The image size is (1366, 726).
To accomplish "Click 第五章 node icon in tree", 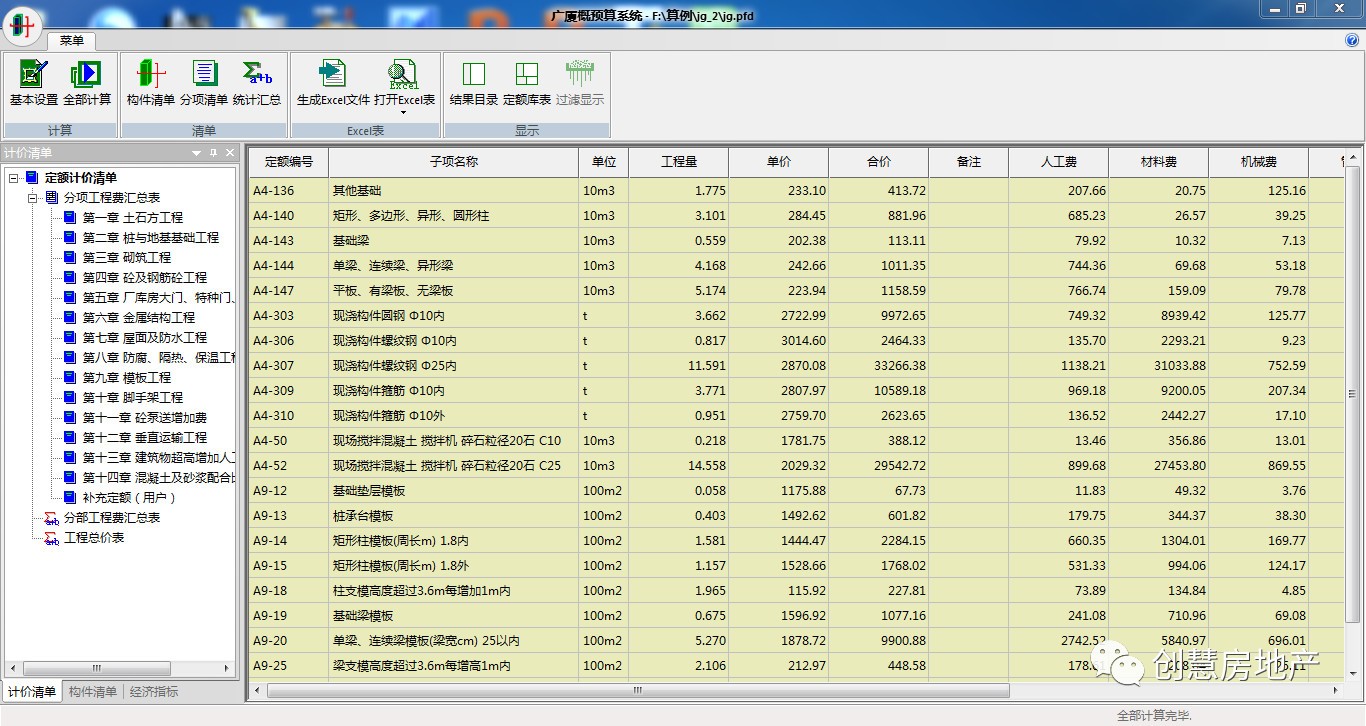I will (x=70, y=298).
